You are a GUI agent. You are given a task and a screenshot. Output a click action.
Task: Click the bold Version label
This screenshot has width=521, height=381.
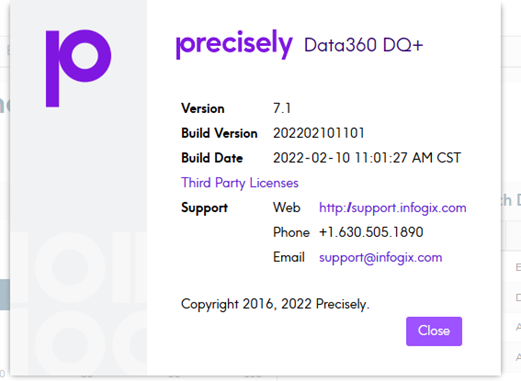203,108
